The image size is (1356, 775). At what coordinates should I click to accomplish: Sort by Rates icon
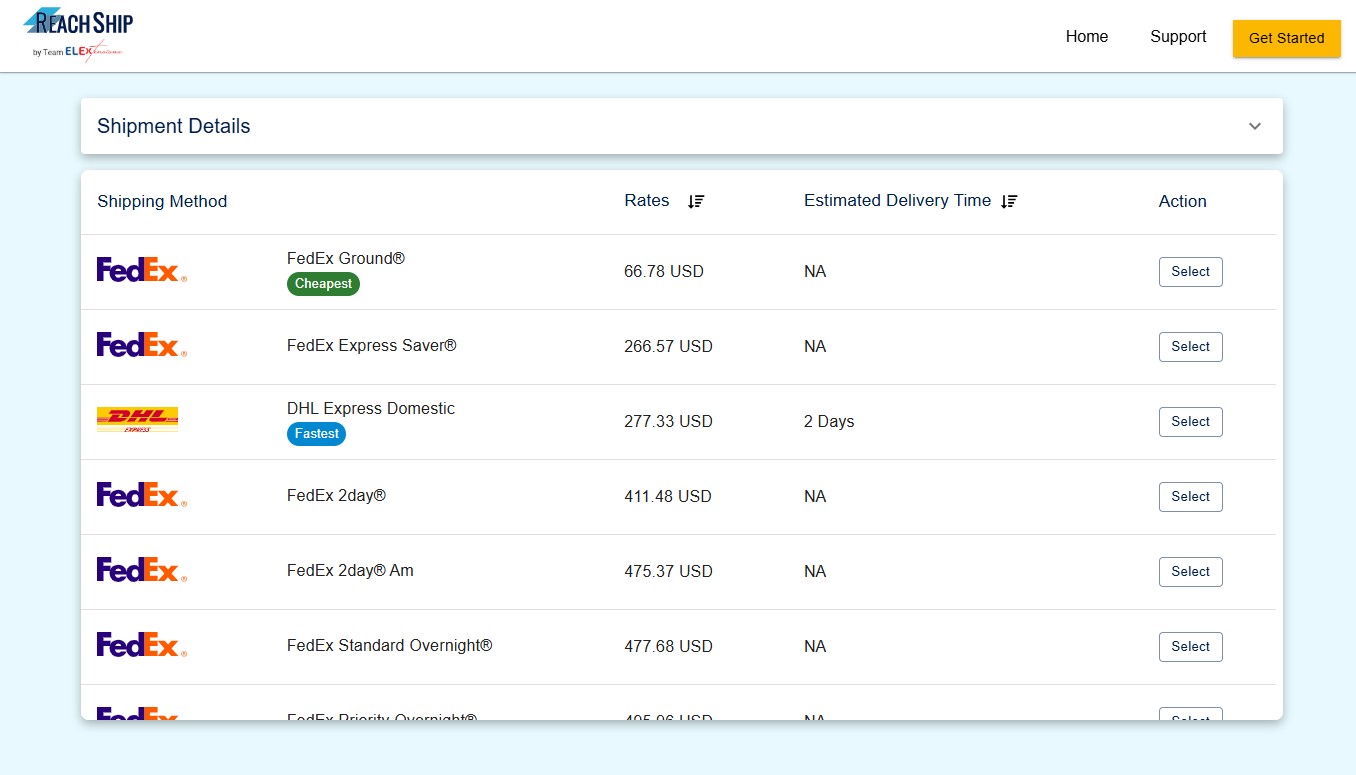(696, 201)
